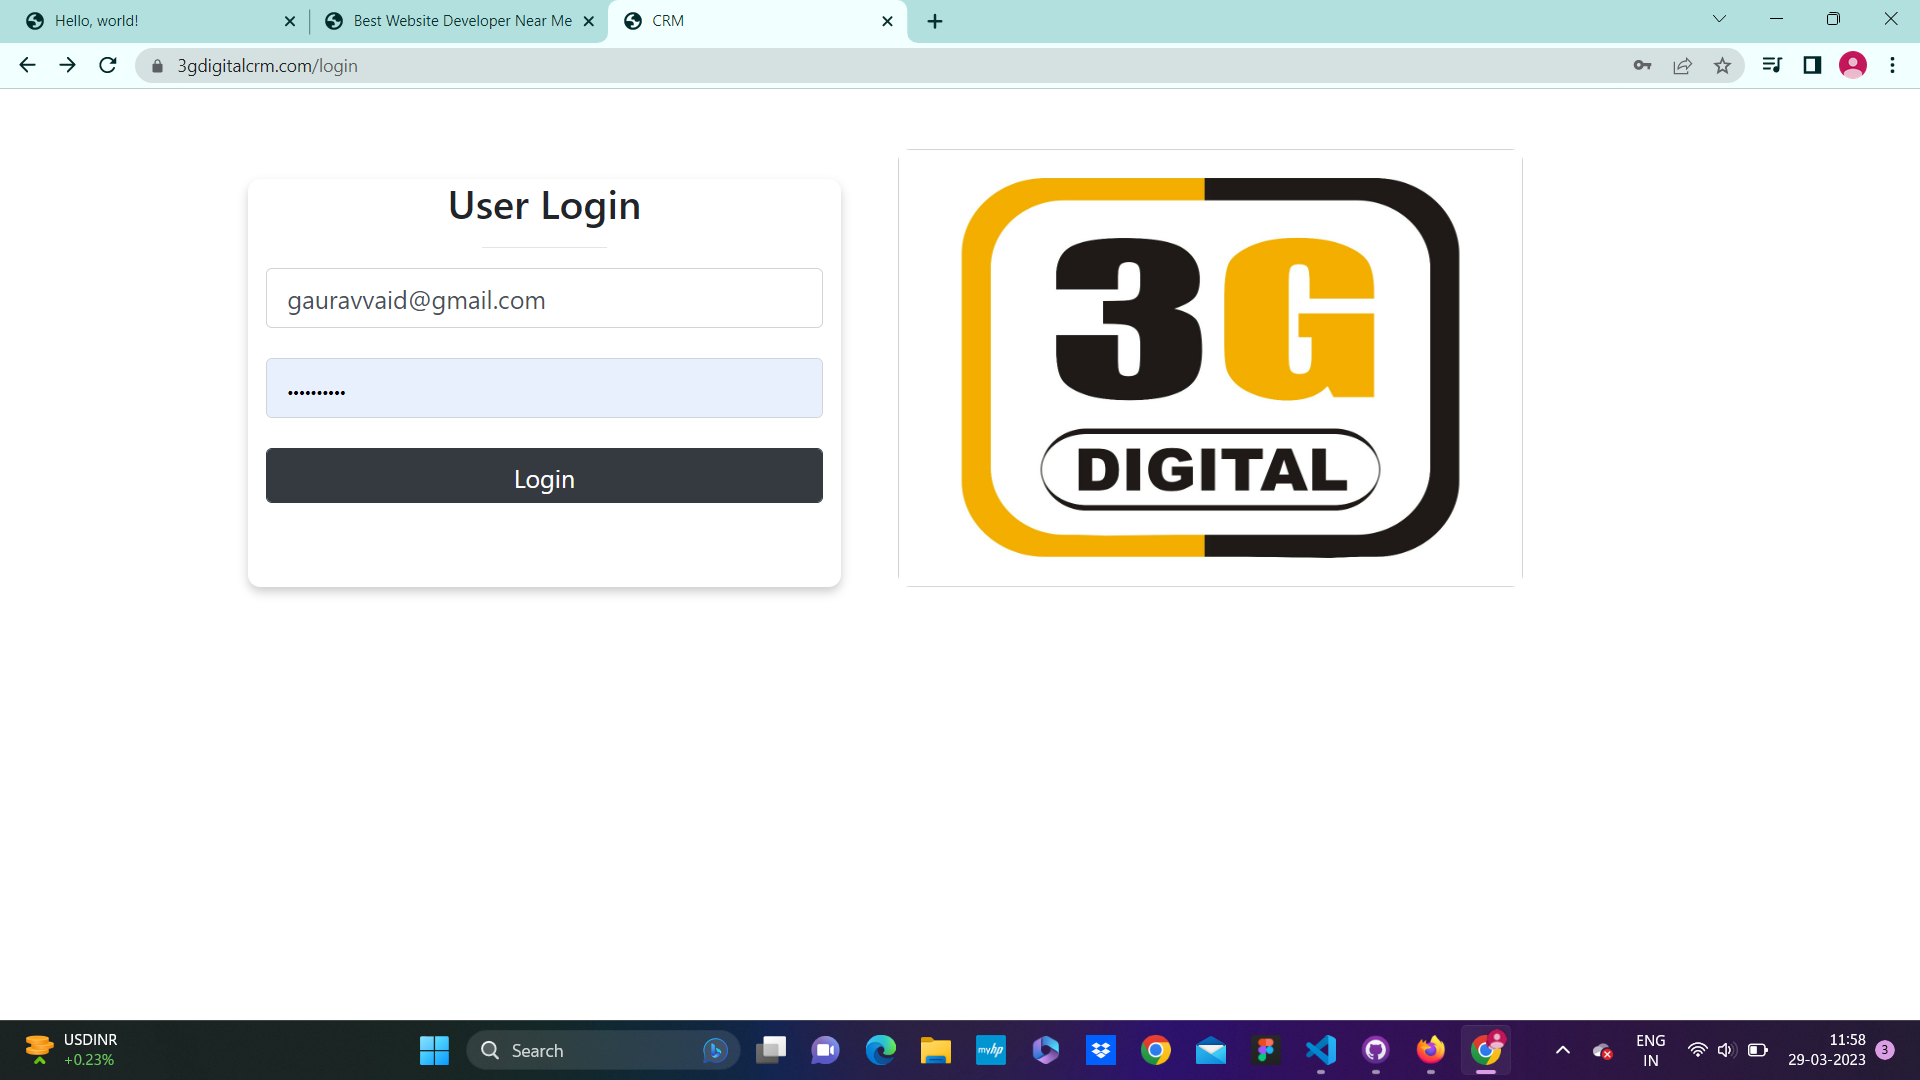Switch to Best Website Developer tab
Viewport: 1920px width, 1080px height.
[x=459, y=21]
